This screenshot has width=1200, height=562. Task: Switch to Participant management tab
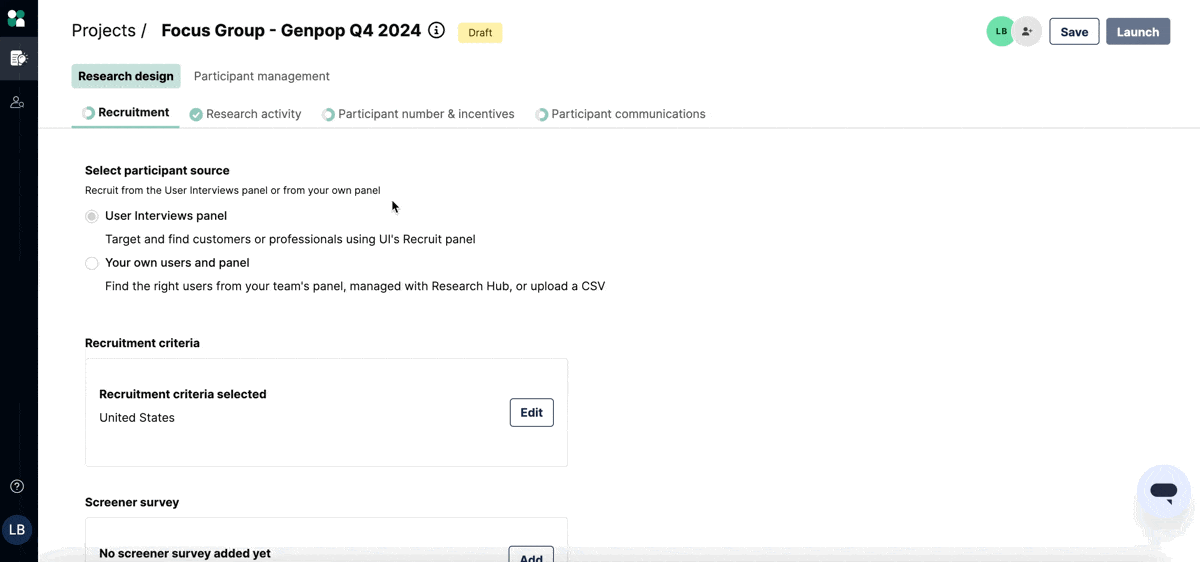[261, 76]
